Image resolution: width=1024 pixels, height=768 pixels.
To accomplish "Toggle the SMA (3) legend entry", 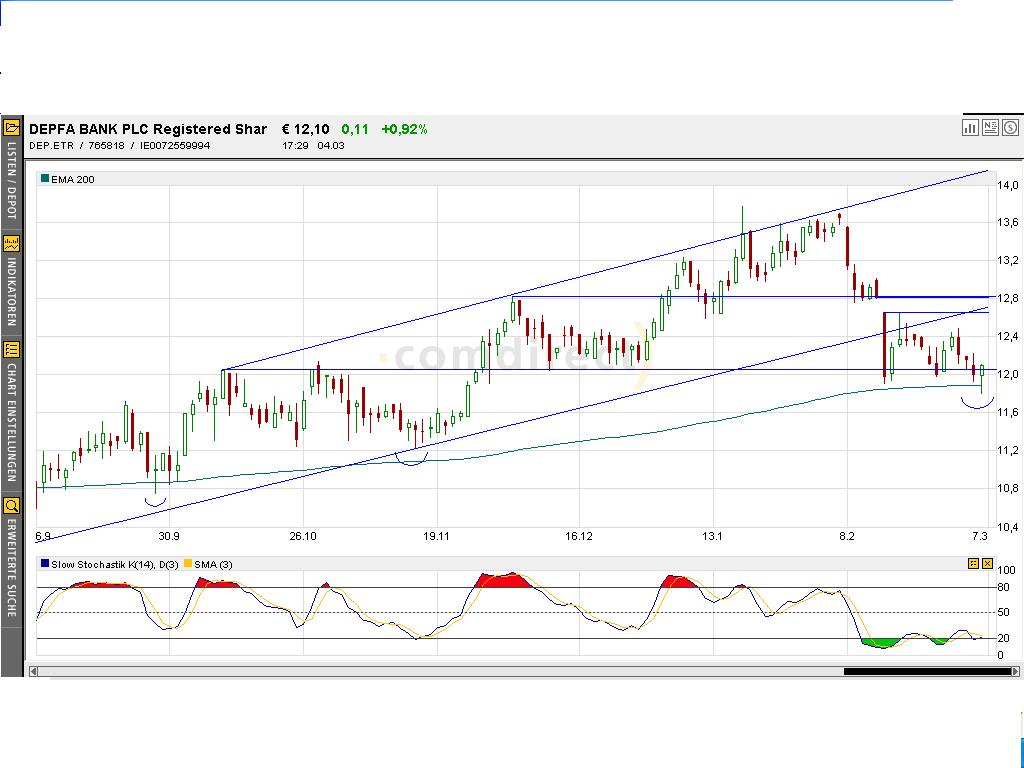I will (207, 564).
